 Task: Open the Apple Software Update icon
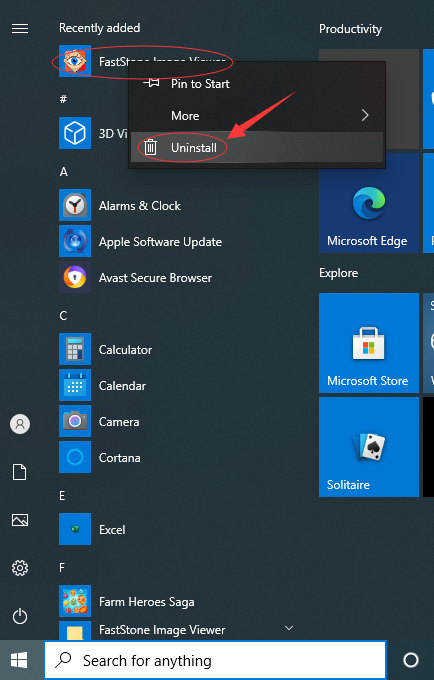75,241
